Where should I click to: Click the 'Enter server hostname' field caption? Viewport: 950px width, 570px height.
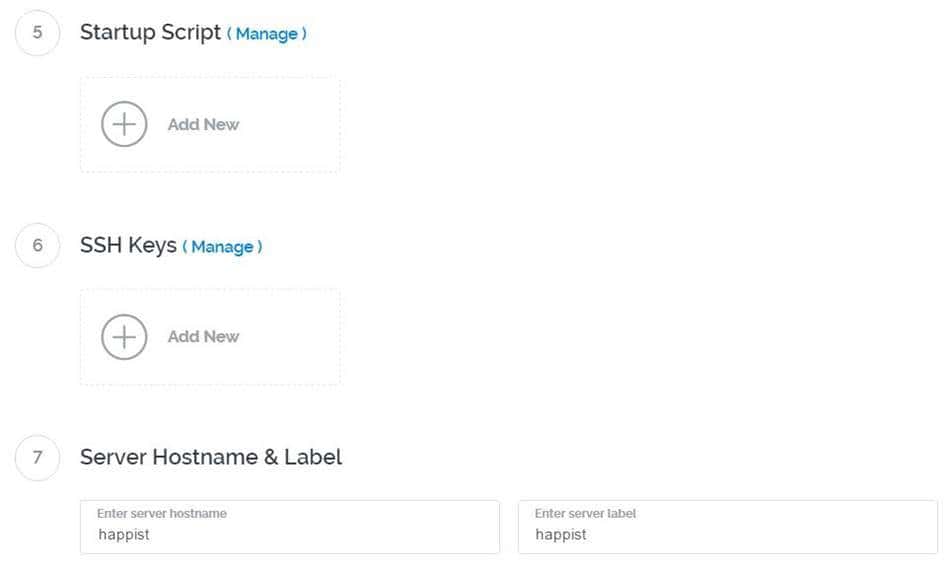coord(162,513)
